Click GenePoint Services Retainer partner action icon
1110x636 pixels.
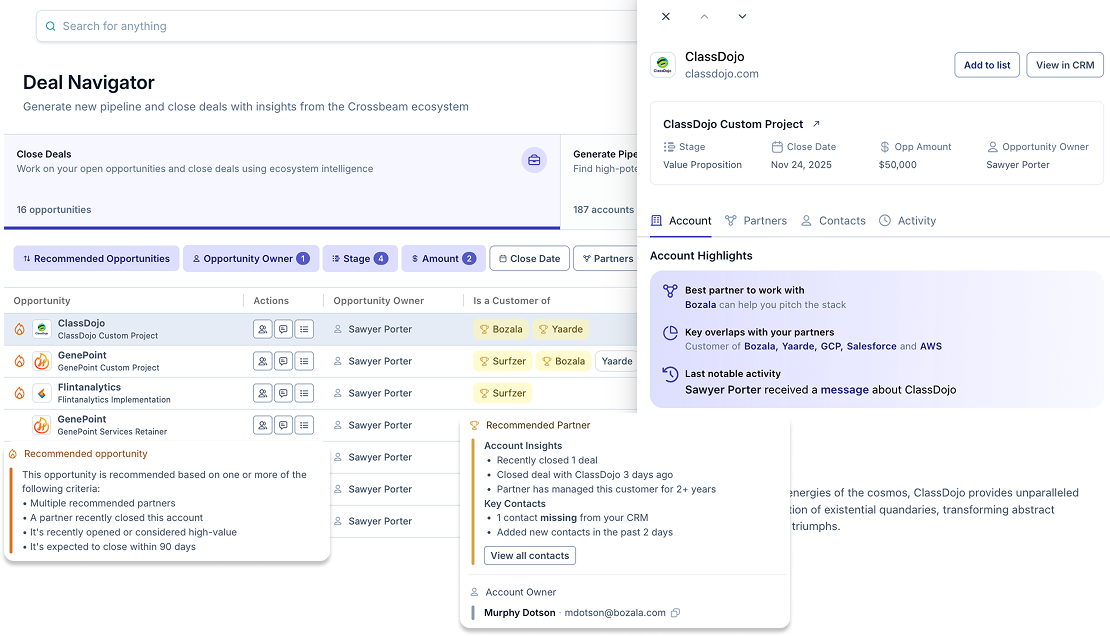(263, 425)
